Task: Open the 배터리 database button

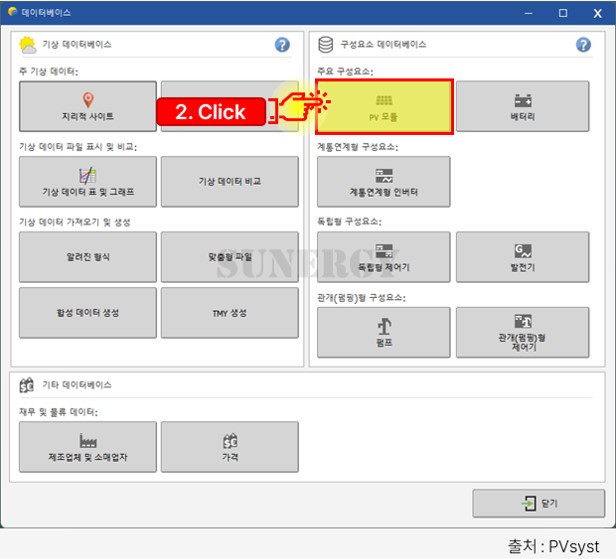Action: click(x=522, y=106)
